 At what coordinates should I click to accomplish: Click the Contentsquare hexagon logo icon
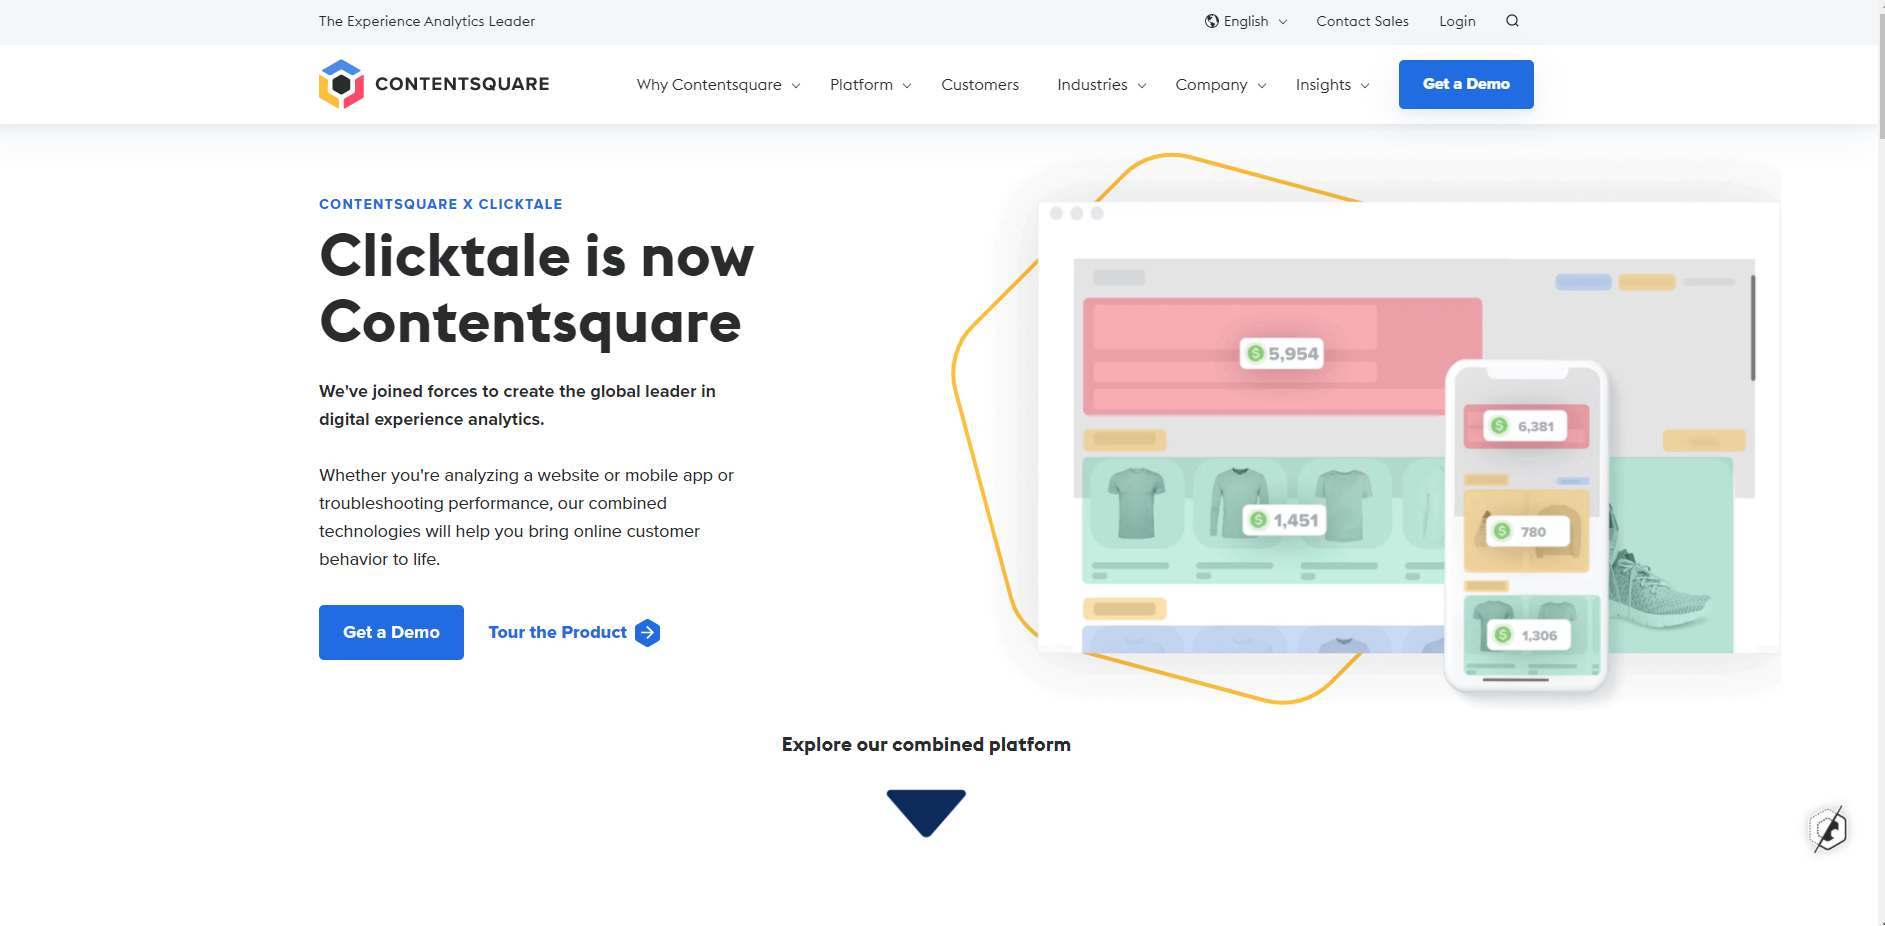pos(341,84)
